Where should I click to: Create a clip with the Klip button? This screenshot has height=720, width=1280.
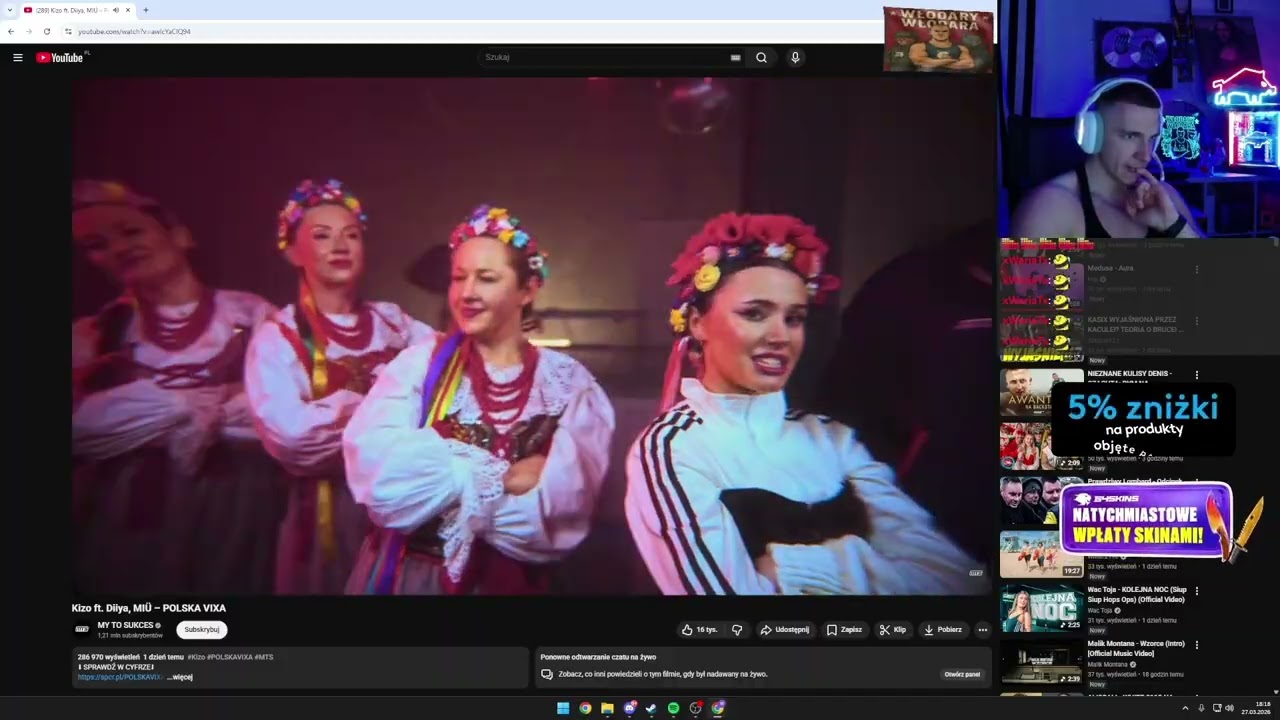(x=892, y=630)
